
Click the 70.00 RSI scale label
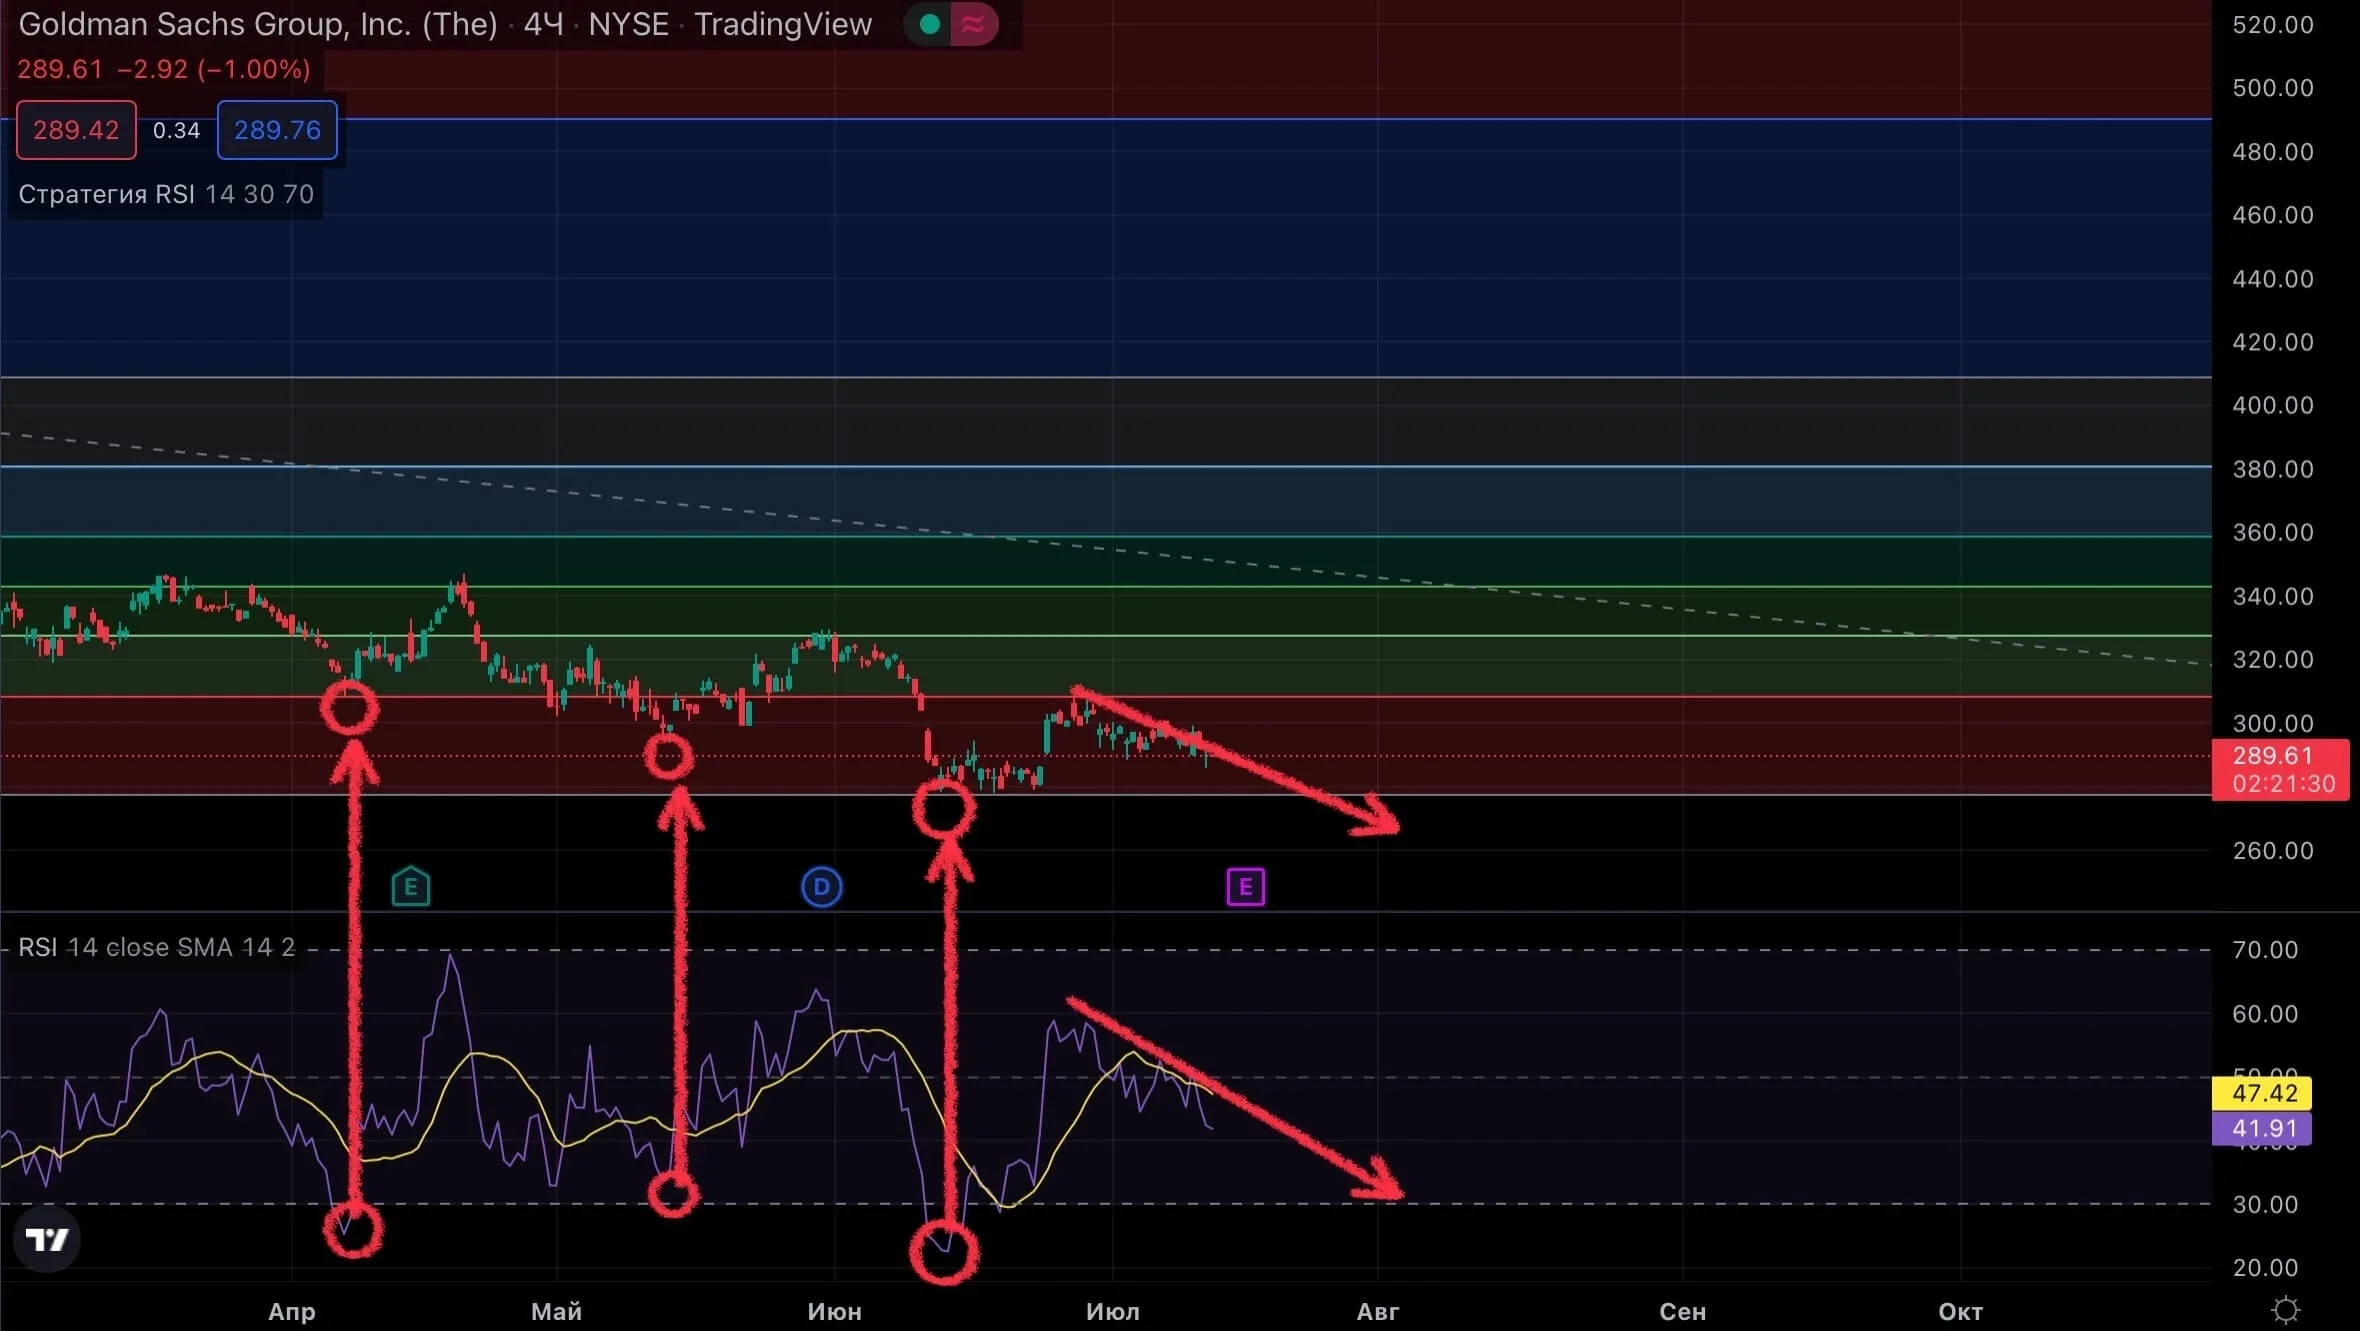(2265, 949)
